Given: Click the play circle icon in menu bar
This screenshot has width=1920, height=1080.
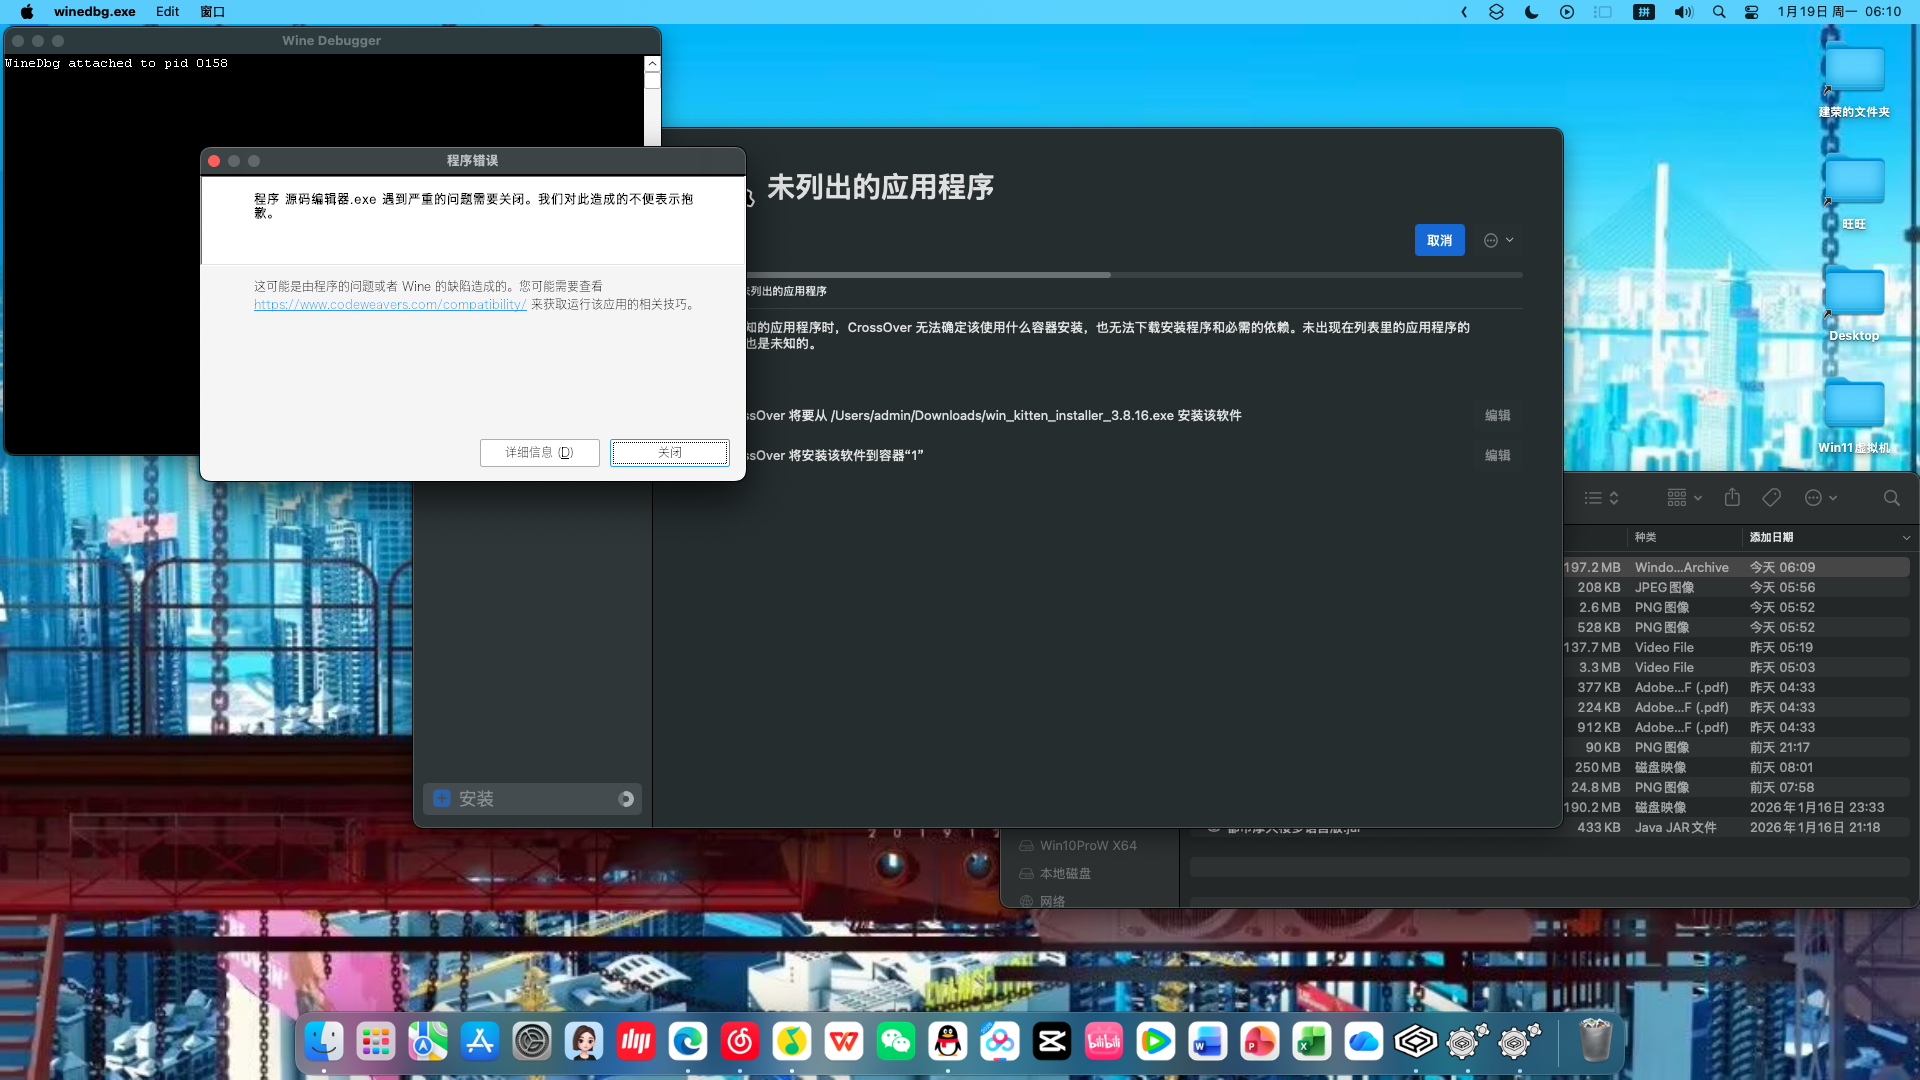Looking at the screenshot, I should (x=1567, y=12).
